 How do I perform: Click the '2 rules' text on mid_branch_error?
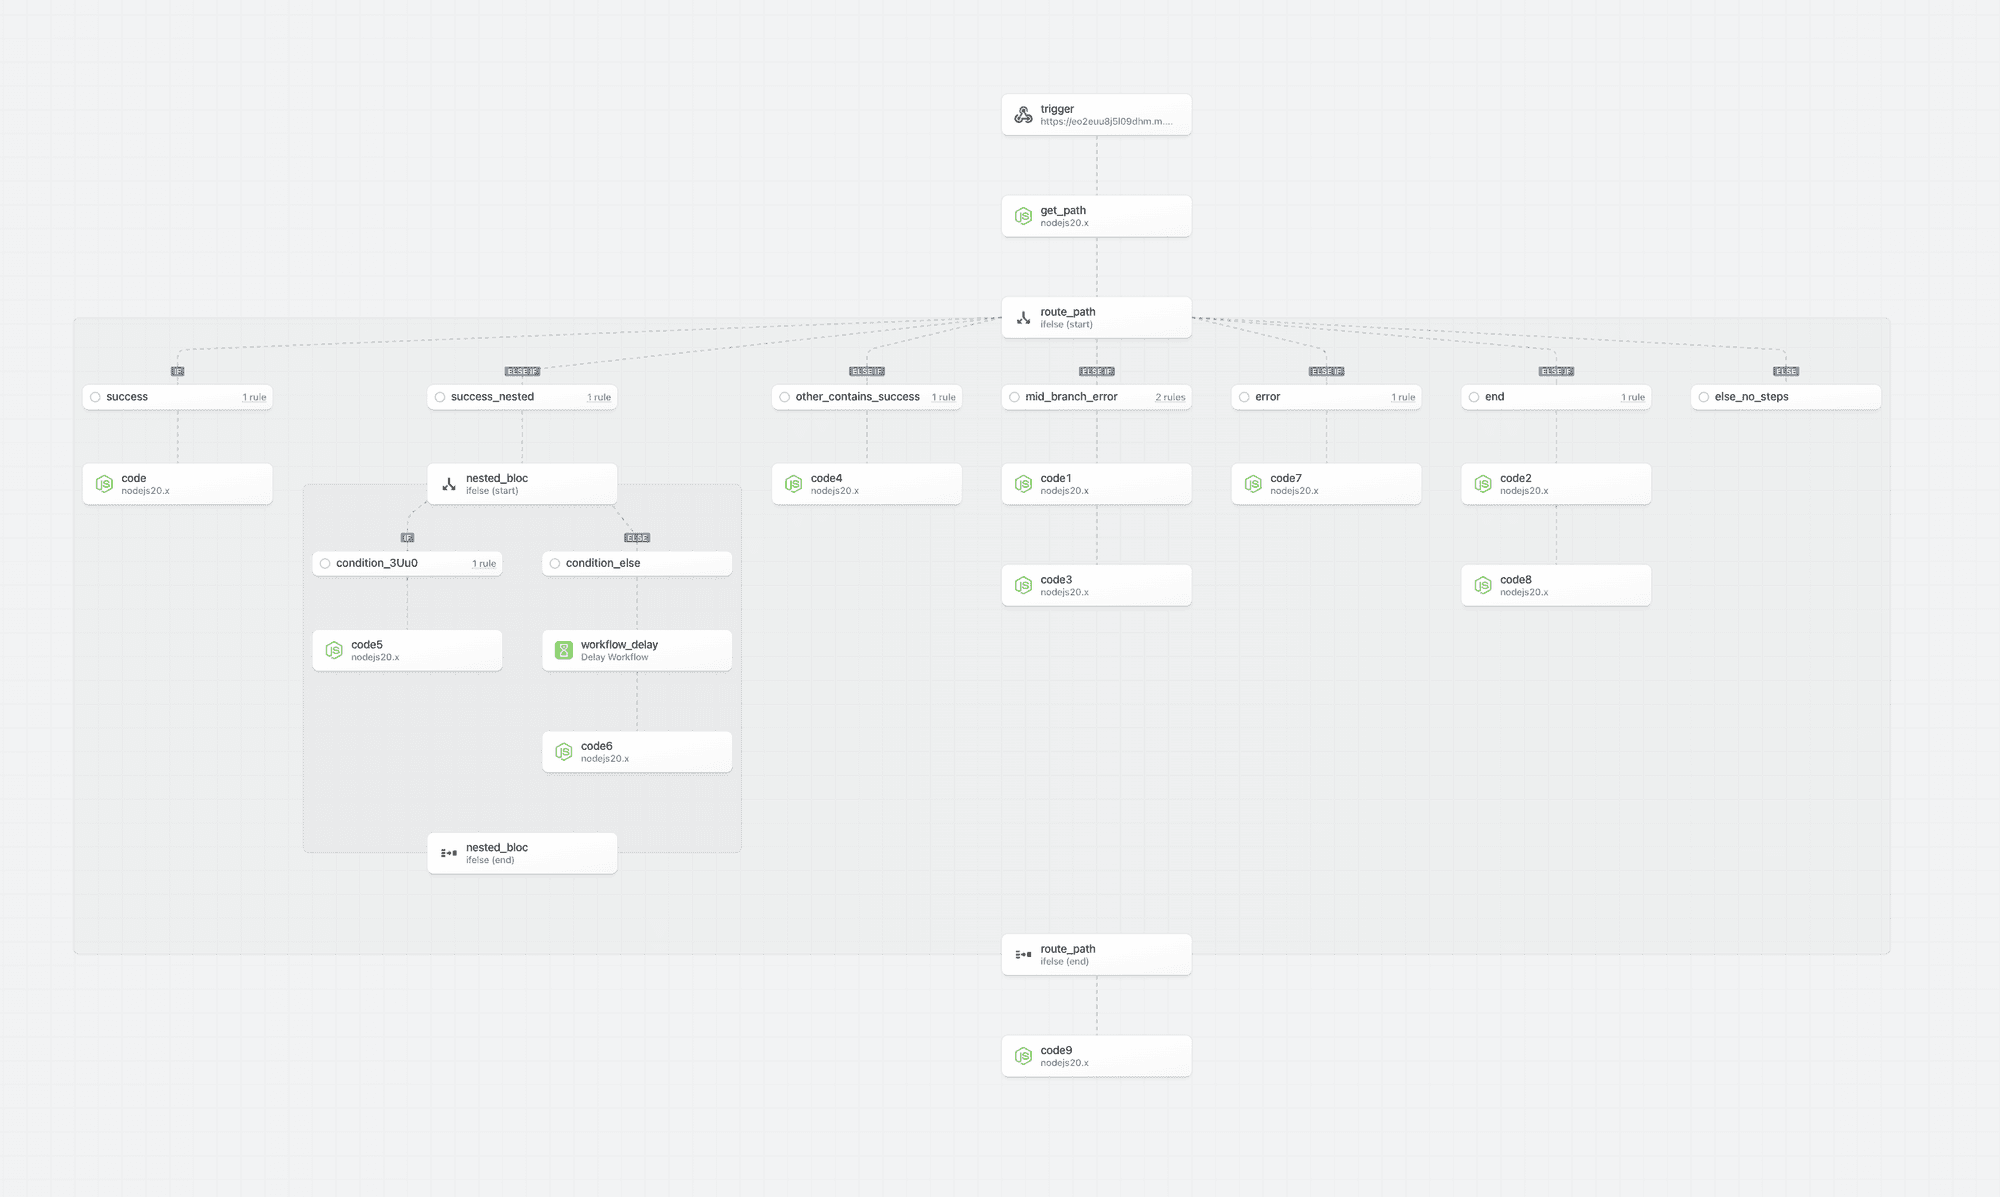(1170, 398)
